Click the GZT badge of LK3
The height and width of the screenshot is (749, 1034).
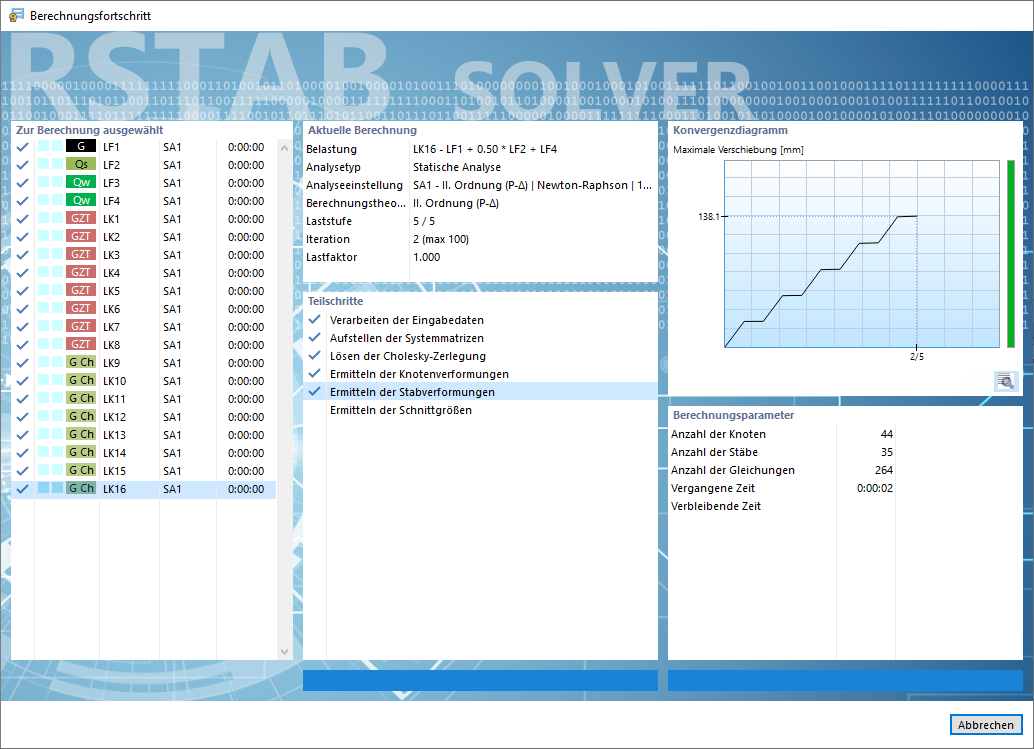[x=81, y=255]
